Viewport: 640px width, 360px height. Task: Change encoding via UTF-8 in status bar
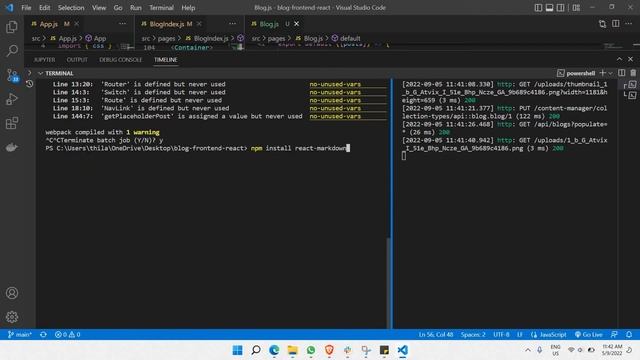(x=501, y=334)
